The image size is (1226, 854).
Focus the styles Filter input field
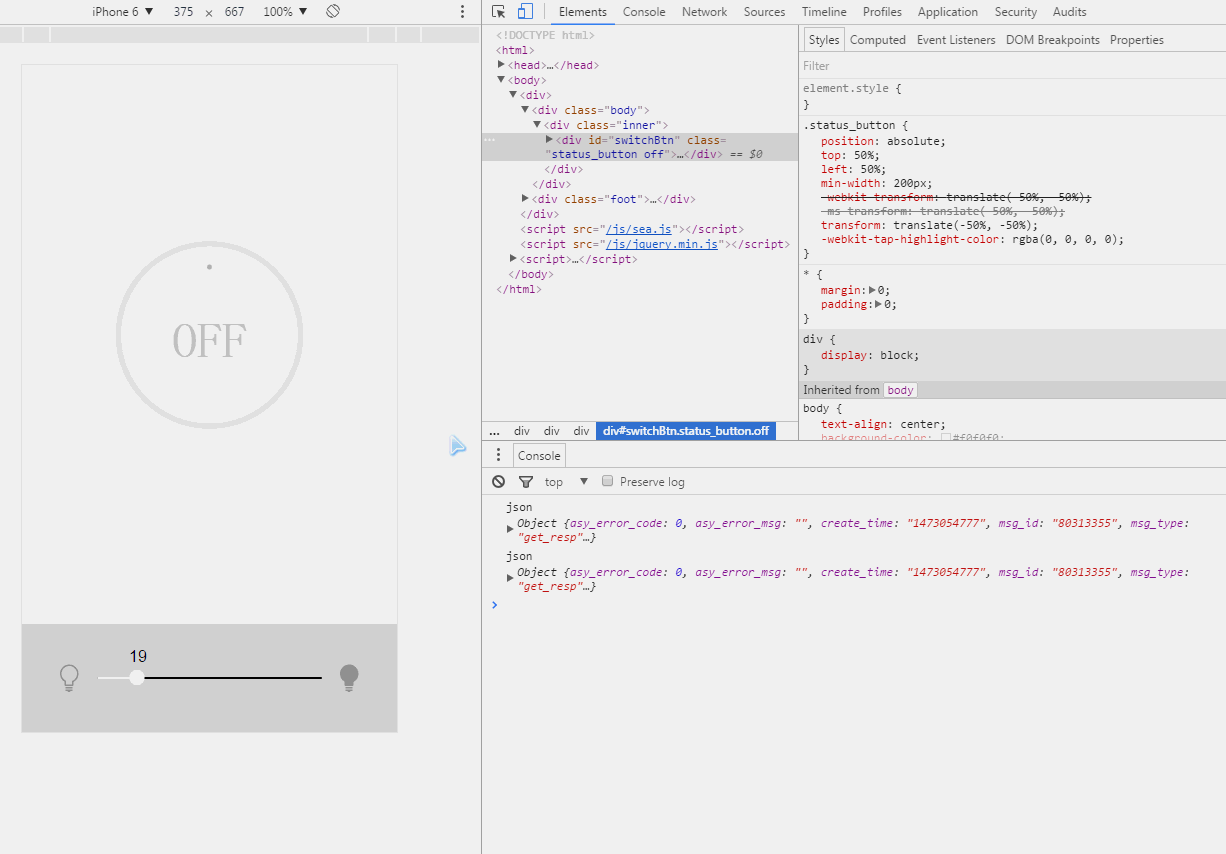click(x=1012, y=66)
